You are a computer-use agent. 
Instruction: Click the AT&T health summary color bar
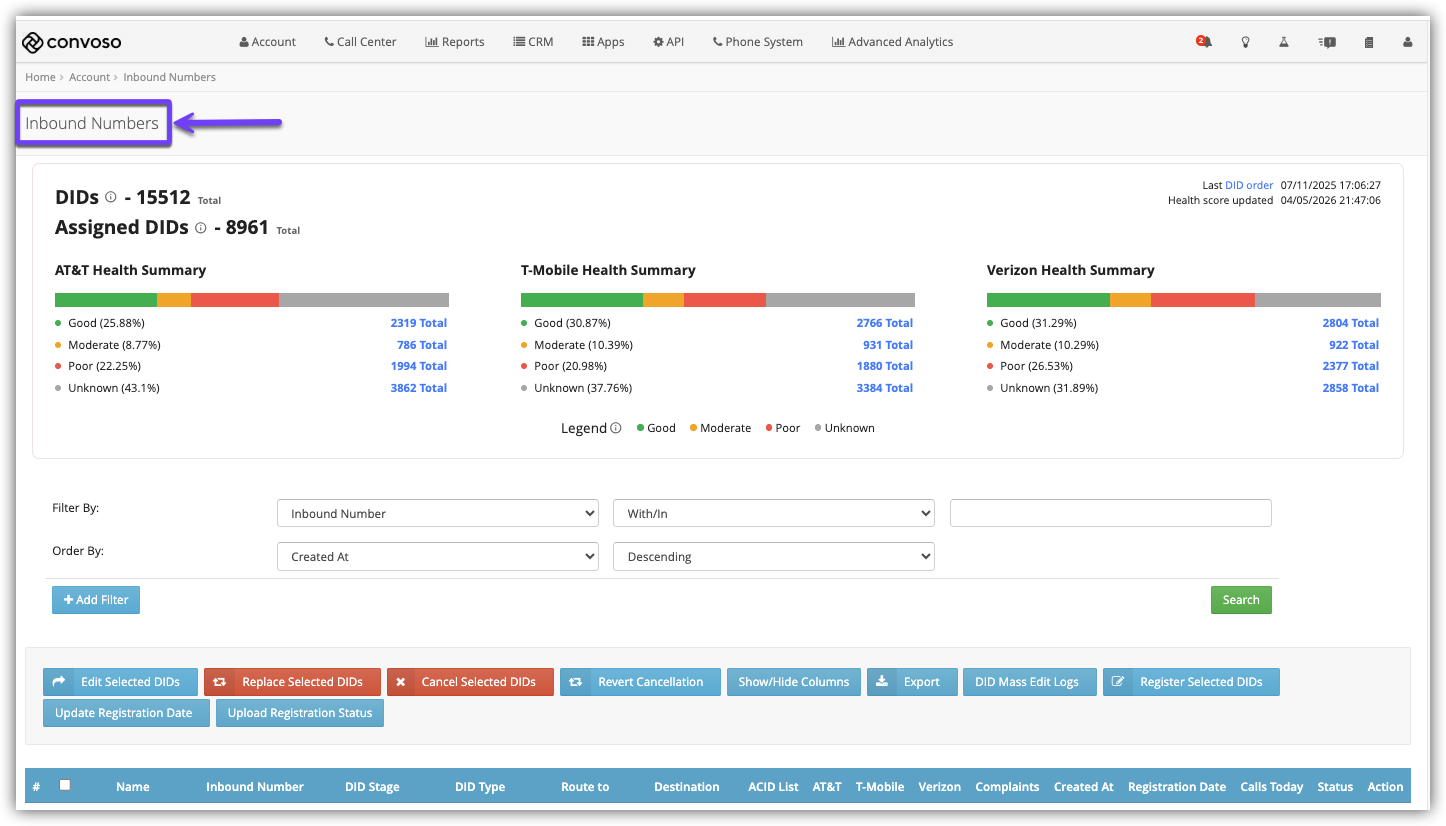(251, 300)
